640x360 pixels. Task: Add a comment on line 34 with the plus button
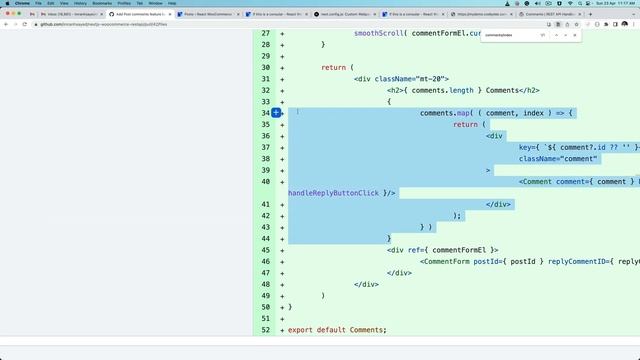click(x=276, y=113)
